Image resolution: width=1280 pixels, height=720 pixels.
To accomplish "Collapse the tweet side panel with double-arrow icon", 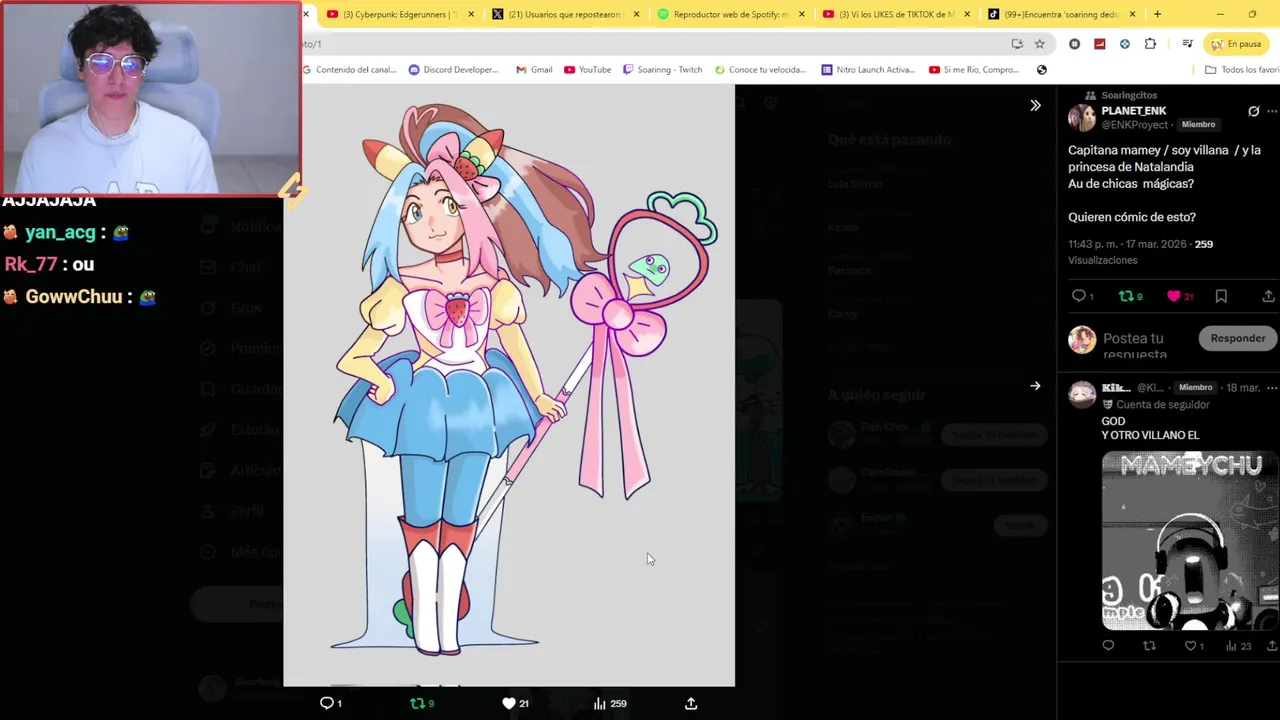I will click(x=1035, y=105).
